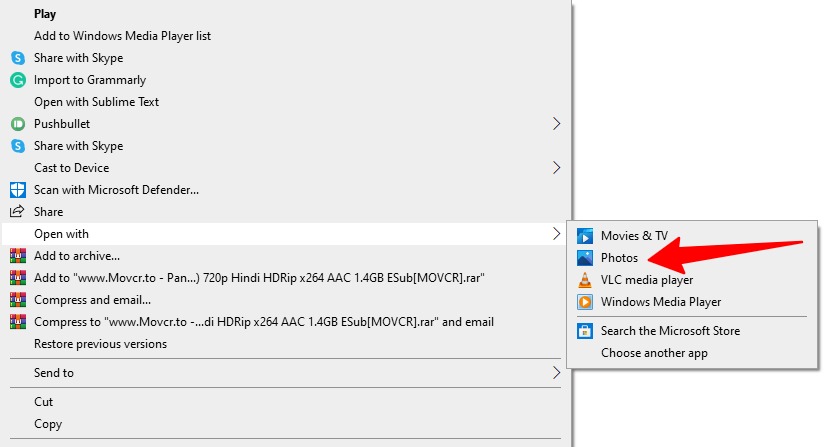The image size is (826, 447).
Task: Select Restore previous versions
Action: (100, 344)
